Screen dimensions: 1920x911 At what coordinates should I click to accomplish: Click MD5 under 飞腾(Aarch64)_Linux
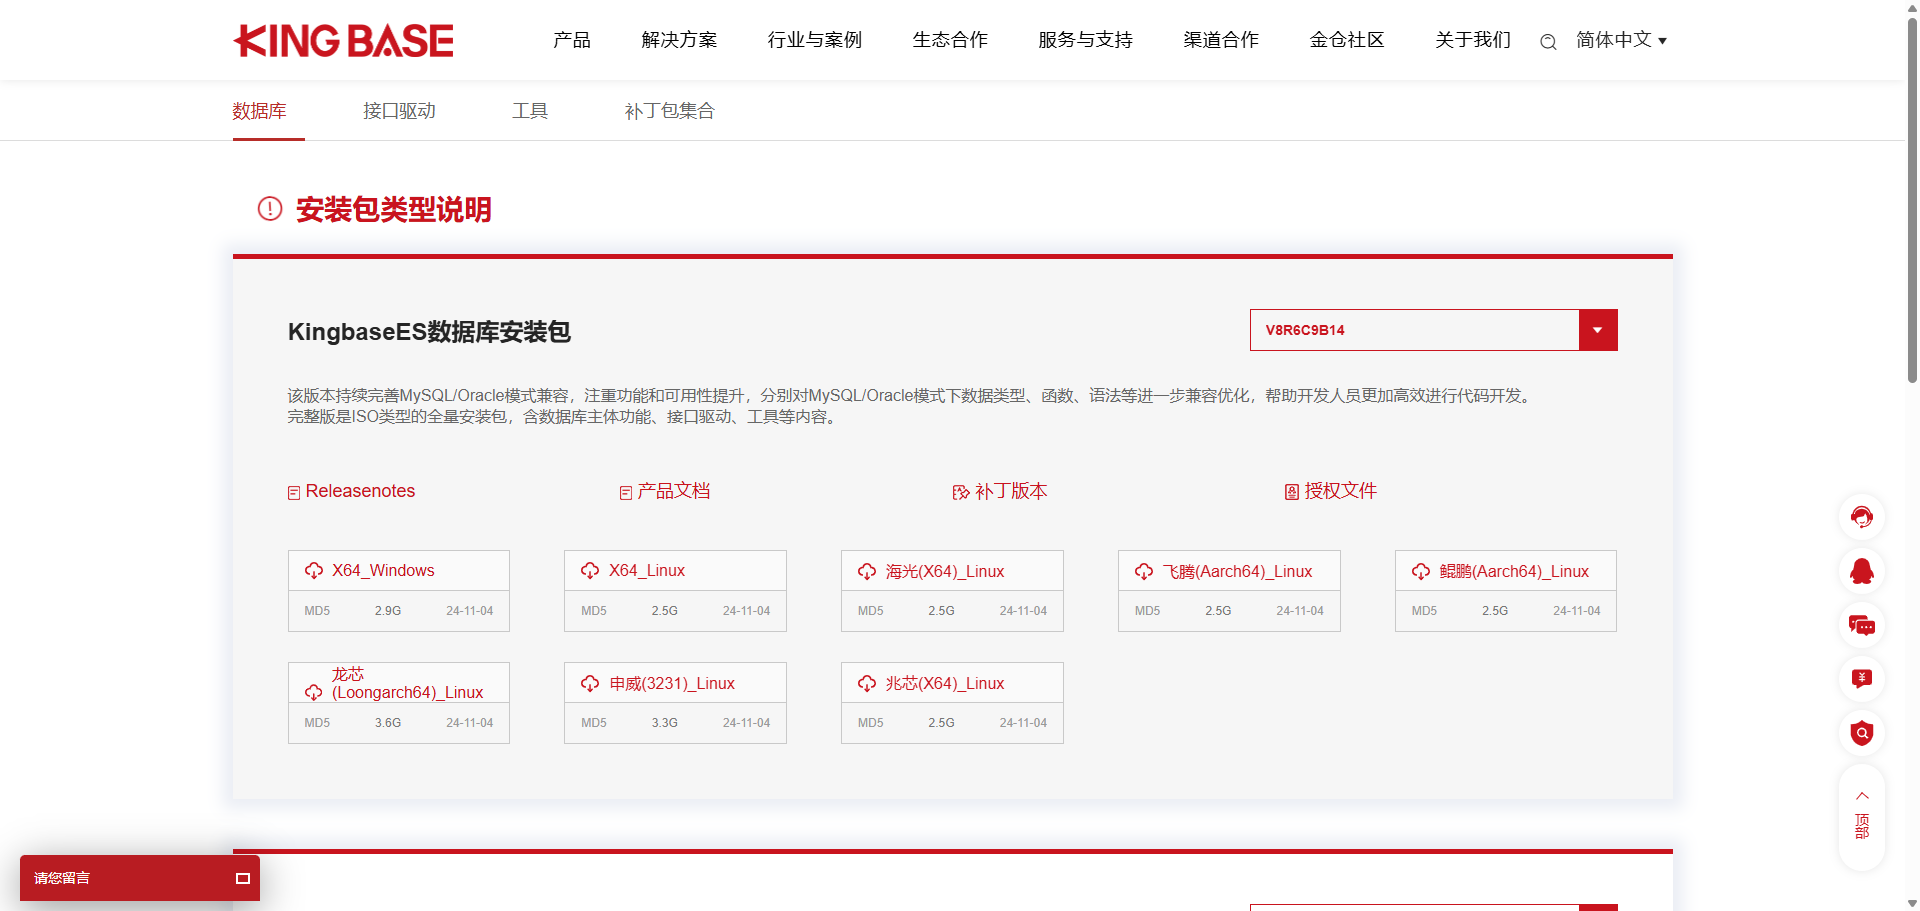tap(1148, 611)
